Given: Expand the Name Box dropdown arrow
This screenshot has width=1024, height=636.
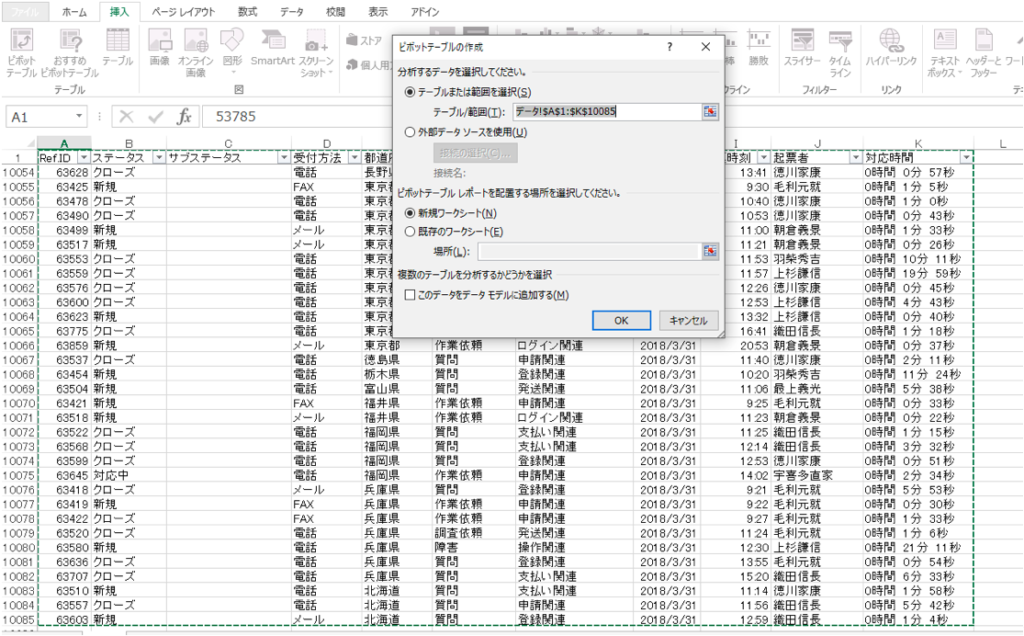Looking at the screenshot, I should (79, 117).
